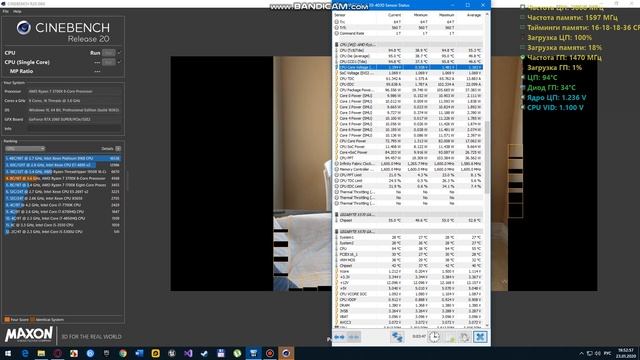Click the expand-view arrows icon in HWiNFO toolbar
Viewport: 640px width, 360px height.
[339, 337]
